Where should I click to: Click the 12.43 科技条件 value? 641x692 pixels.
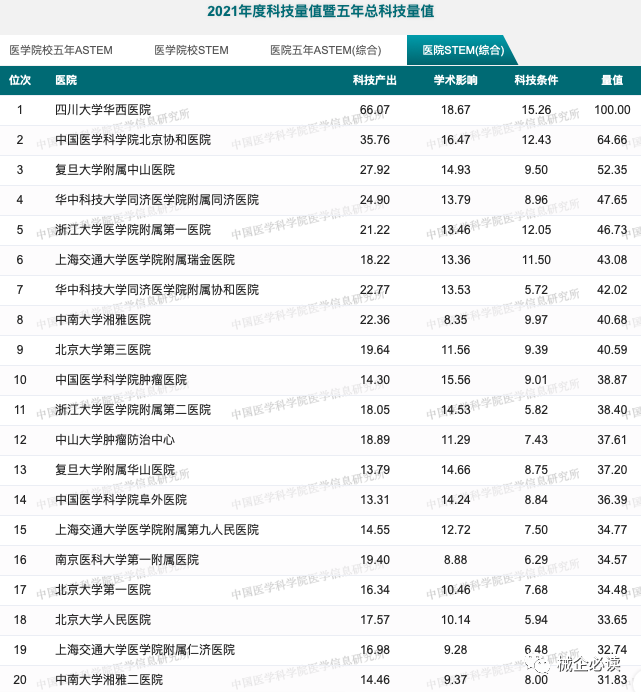click(x=536, y=139)
